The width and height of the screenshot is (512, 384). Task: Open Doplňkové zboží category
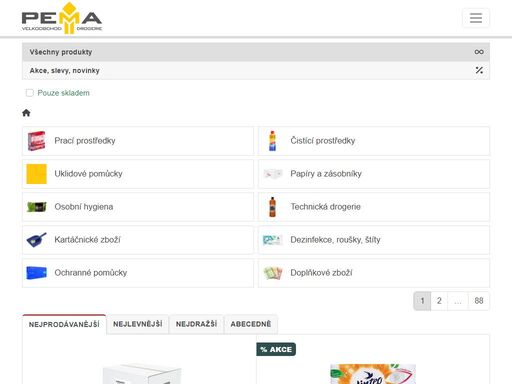pyautogui.click(x=374, y=273)
